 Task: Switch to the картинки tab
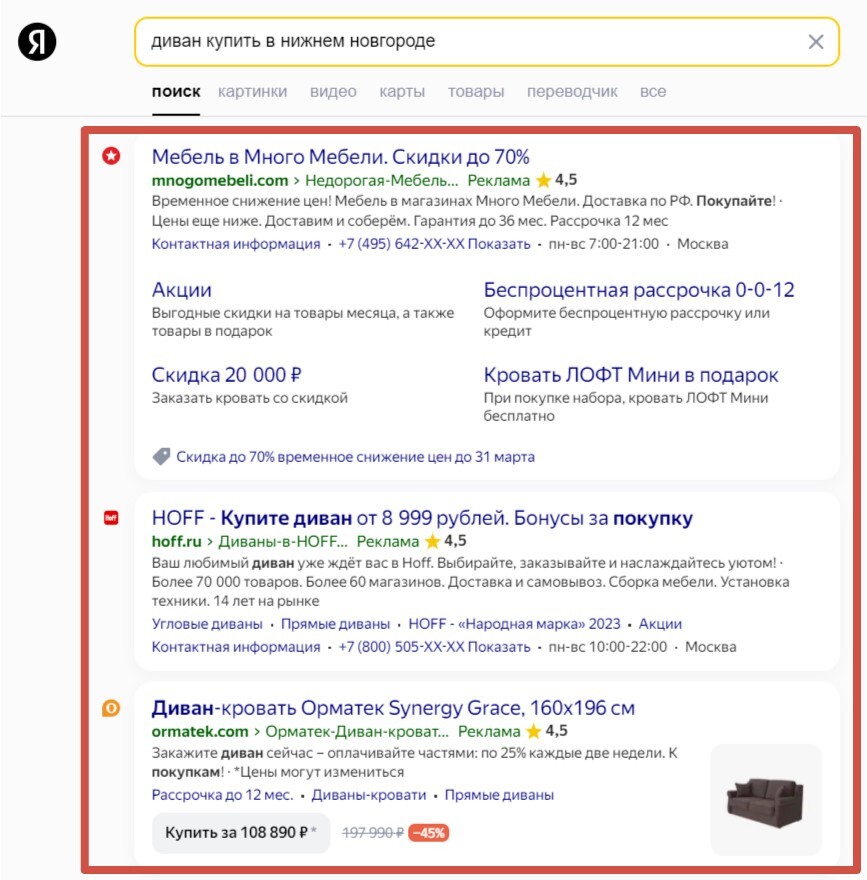pyautogui.click(x=253, y=91)
